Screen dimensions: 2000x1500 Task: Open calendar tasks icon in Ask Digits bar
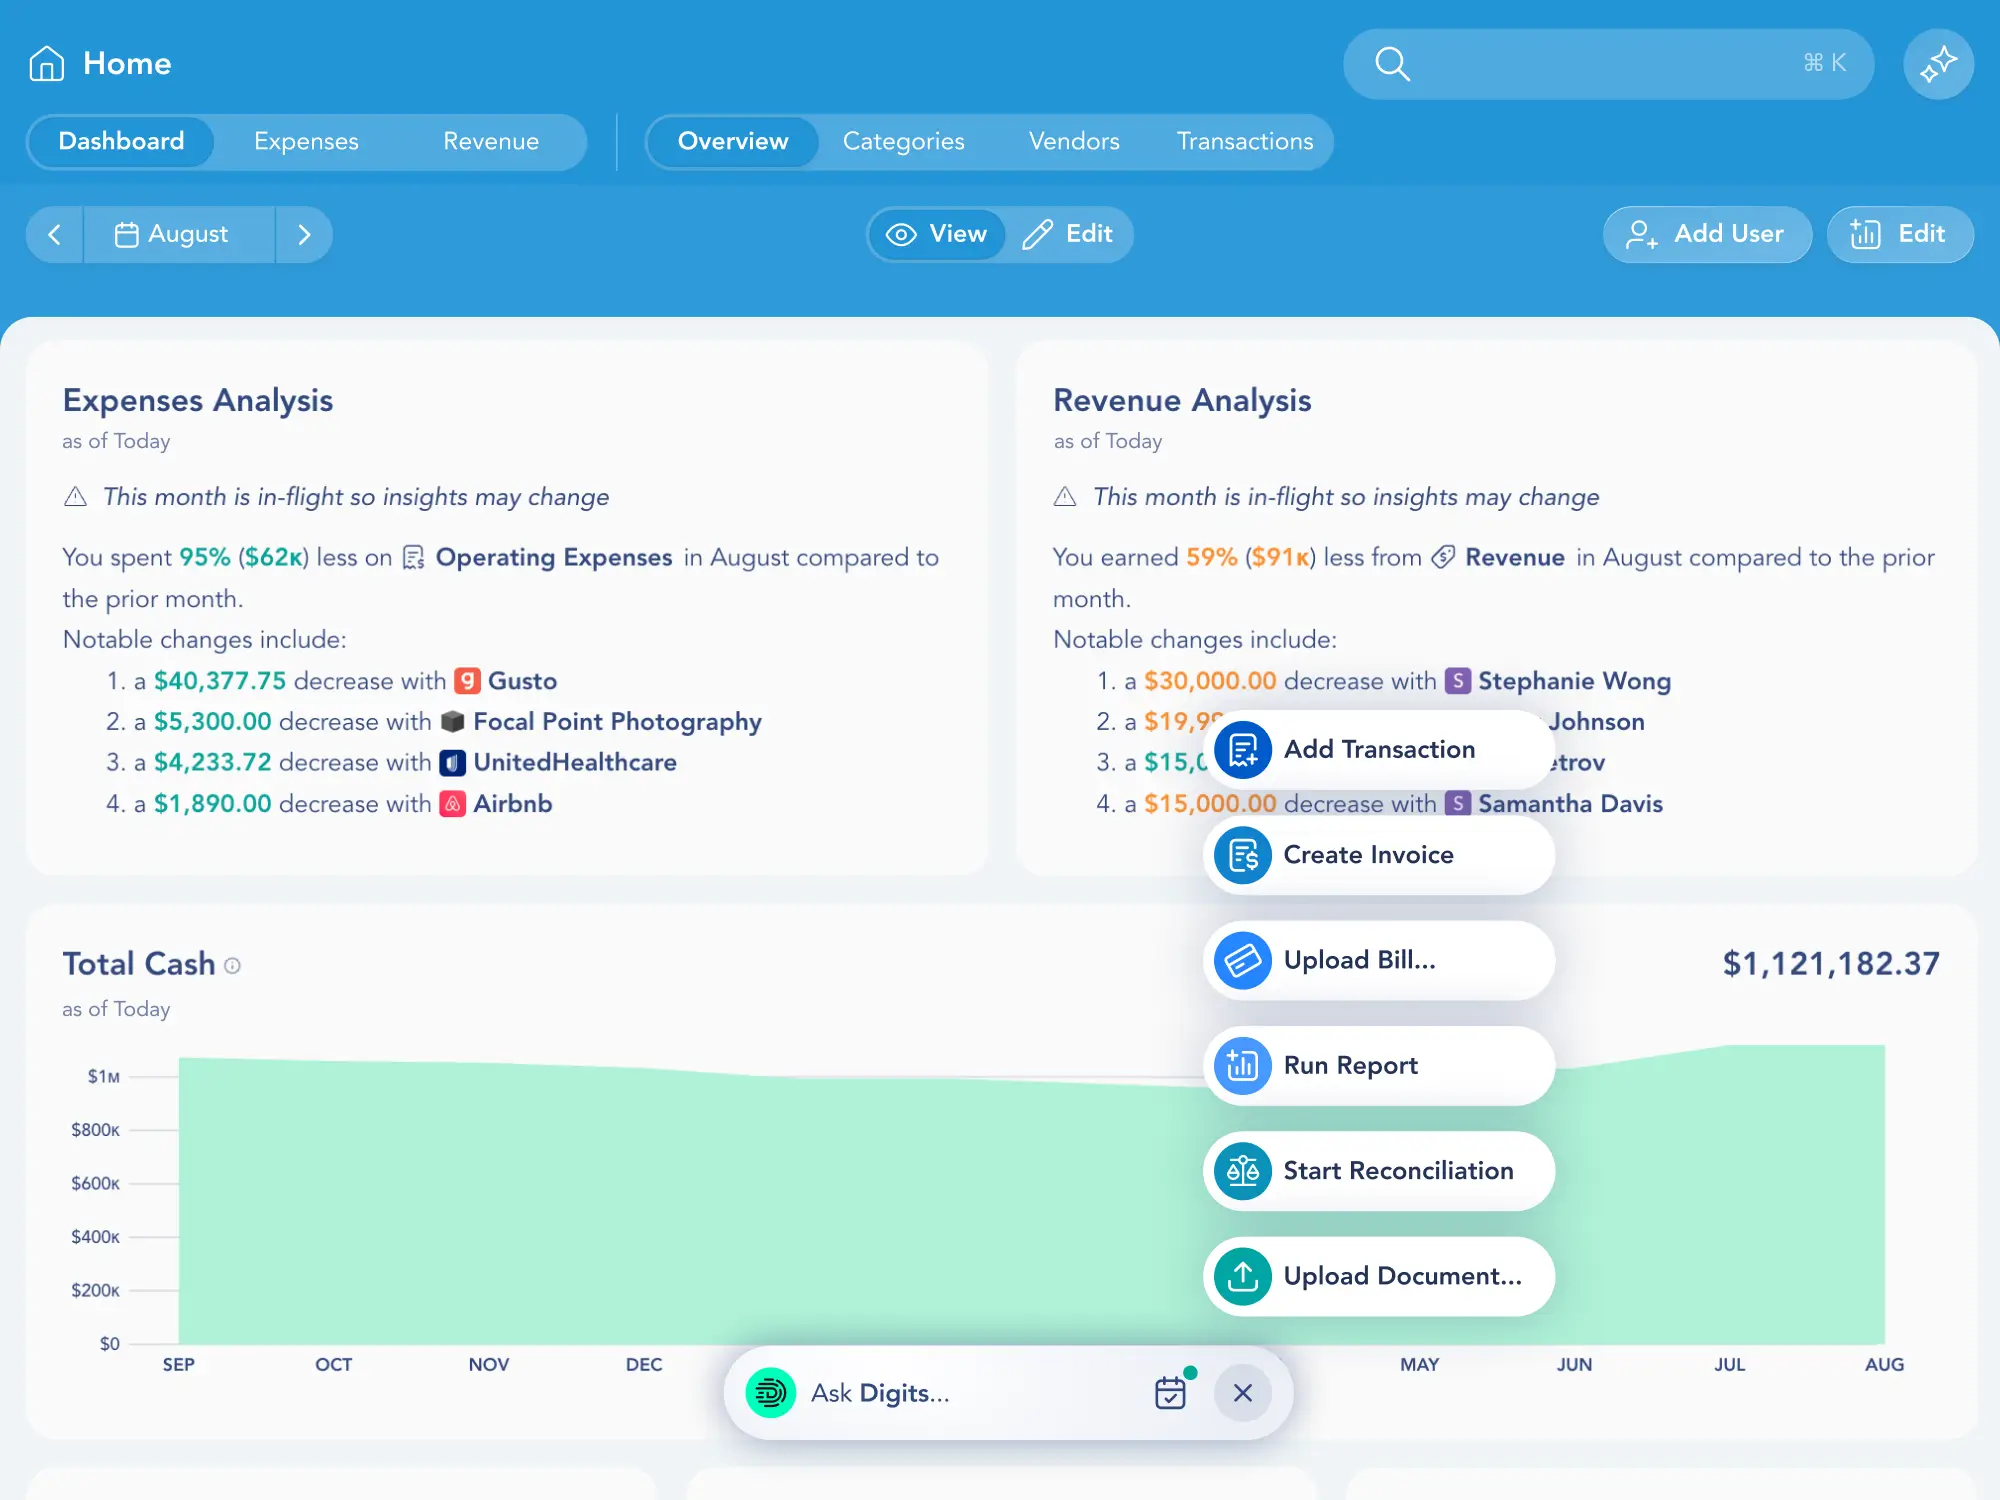(1170, 1392)
